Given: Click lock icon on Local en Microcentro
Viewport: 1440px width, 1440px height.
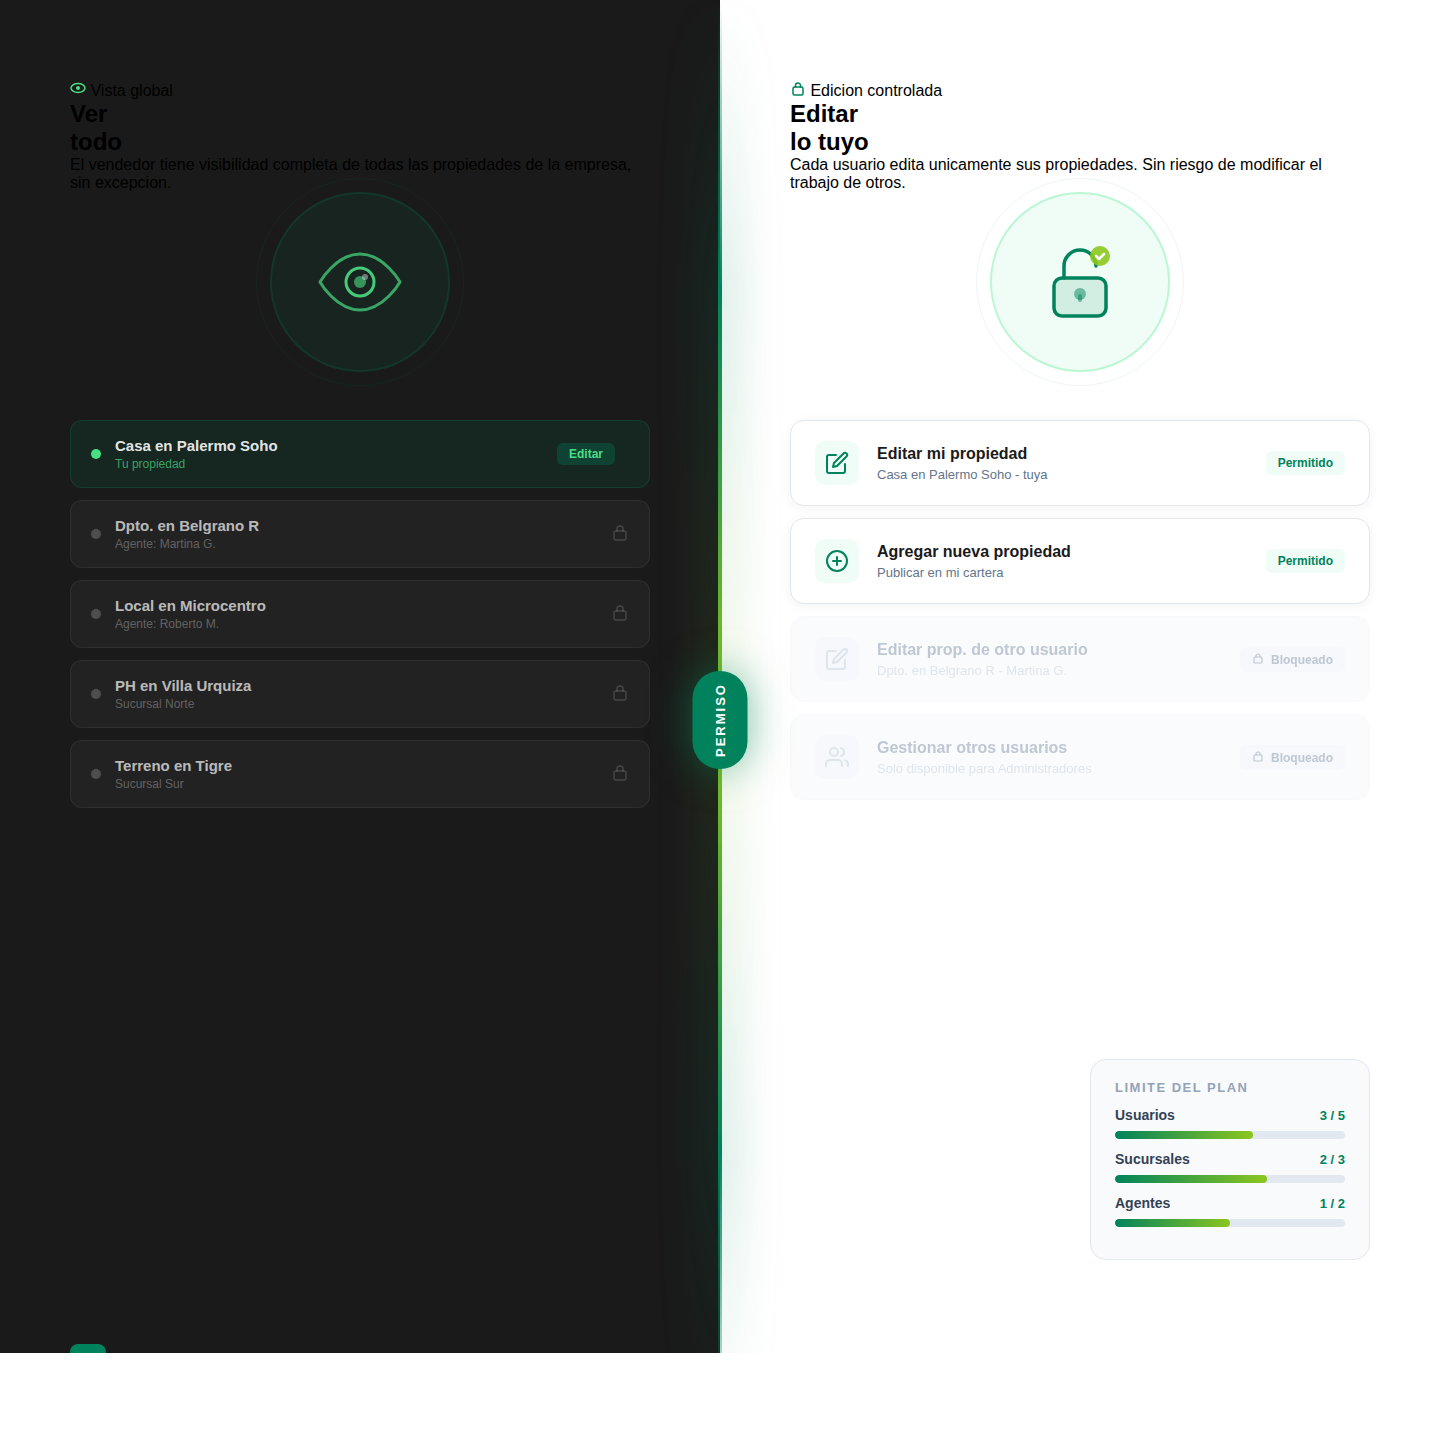Looking at the screenshot, I should (x=620, y=614).
